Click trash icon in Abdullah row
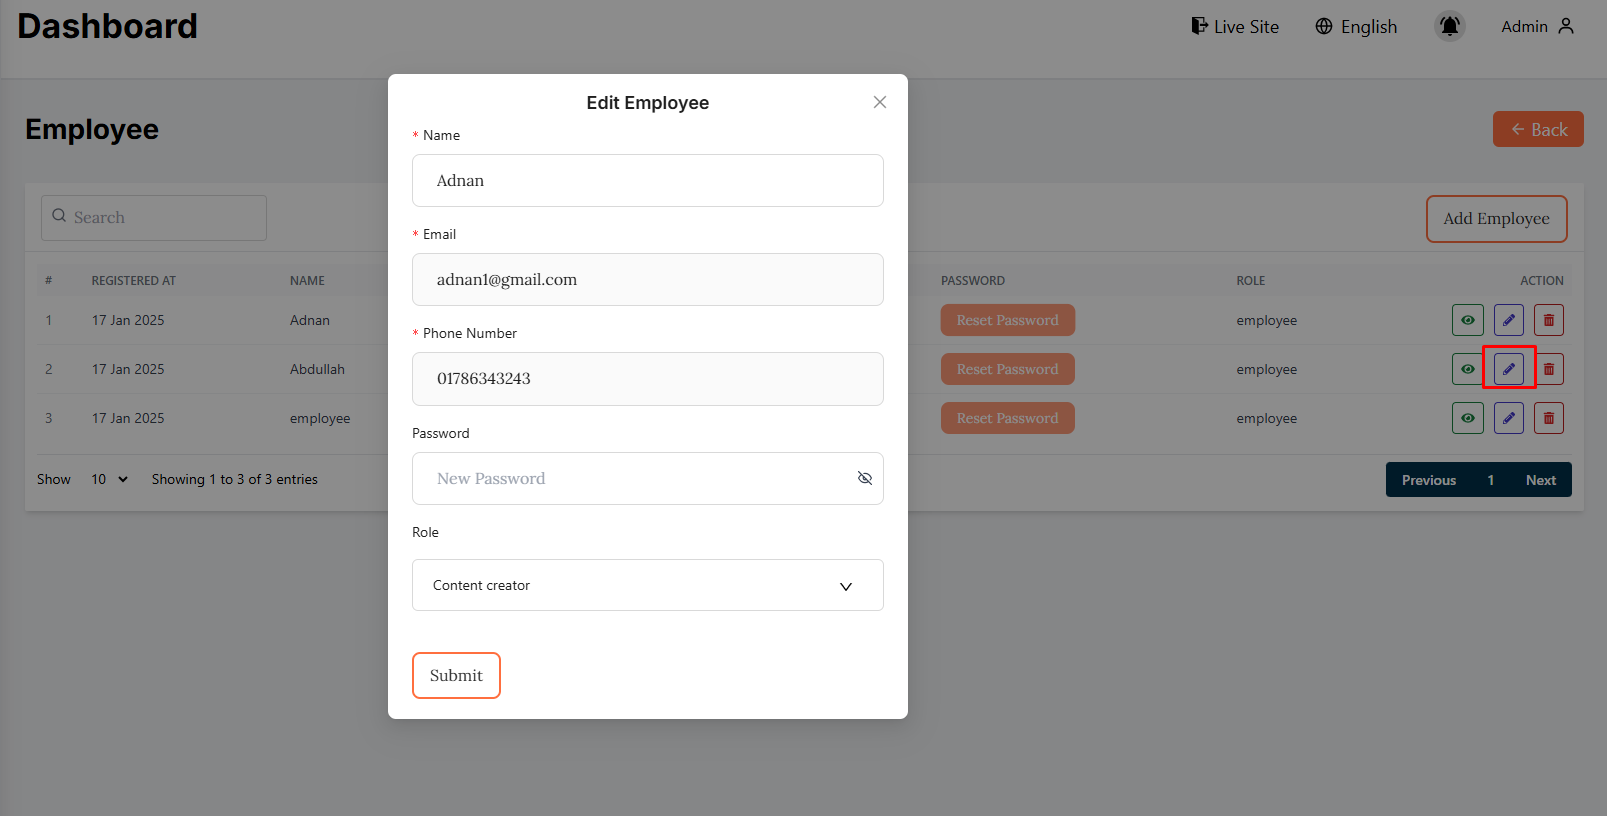The height and width of the screenshot is (816, 1607). [x=1549, y=369]
